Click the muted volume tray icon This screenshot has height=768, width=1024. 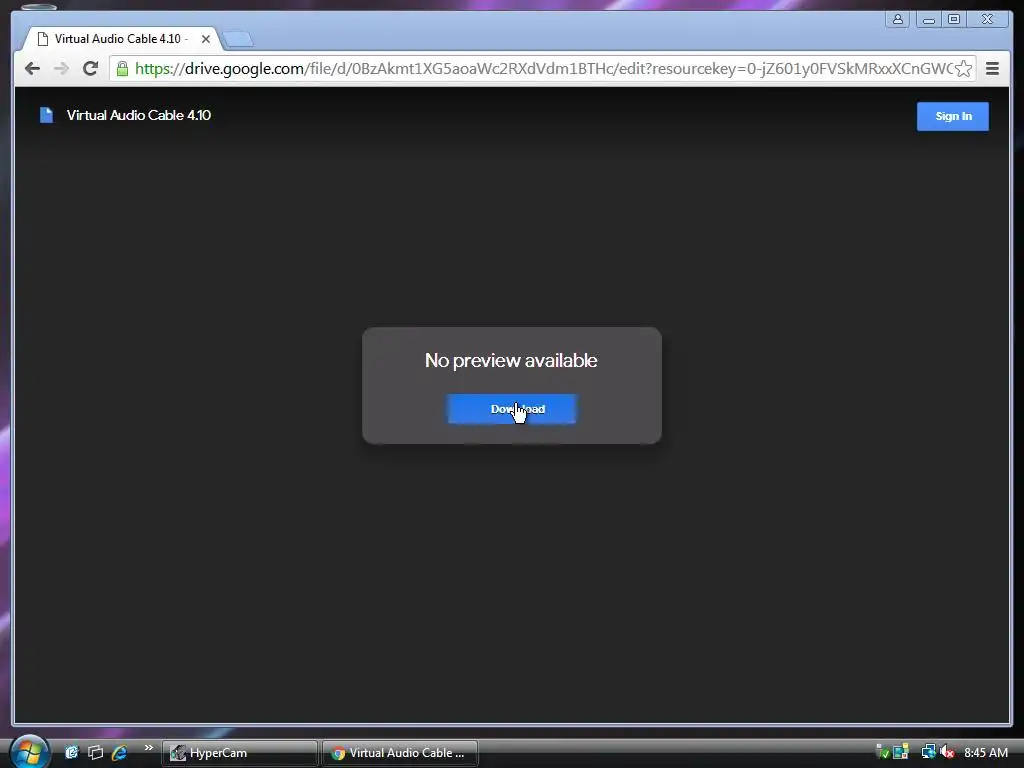(947, 752)
